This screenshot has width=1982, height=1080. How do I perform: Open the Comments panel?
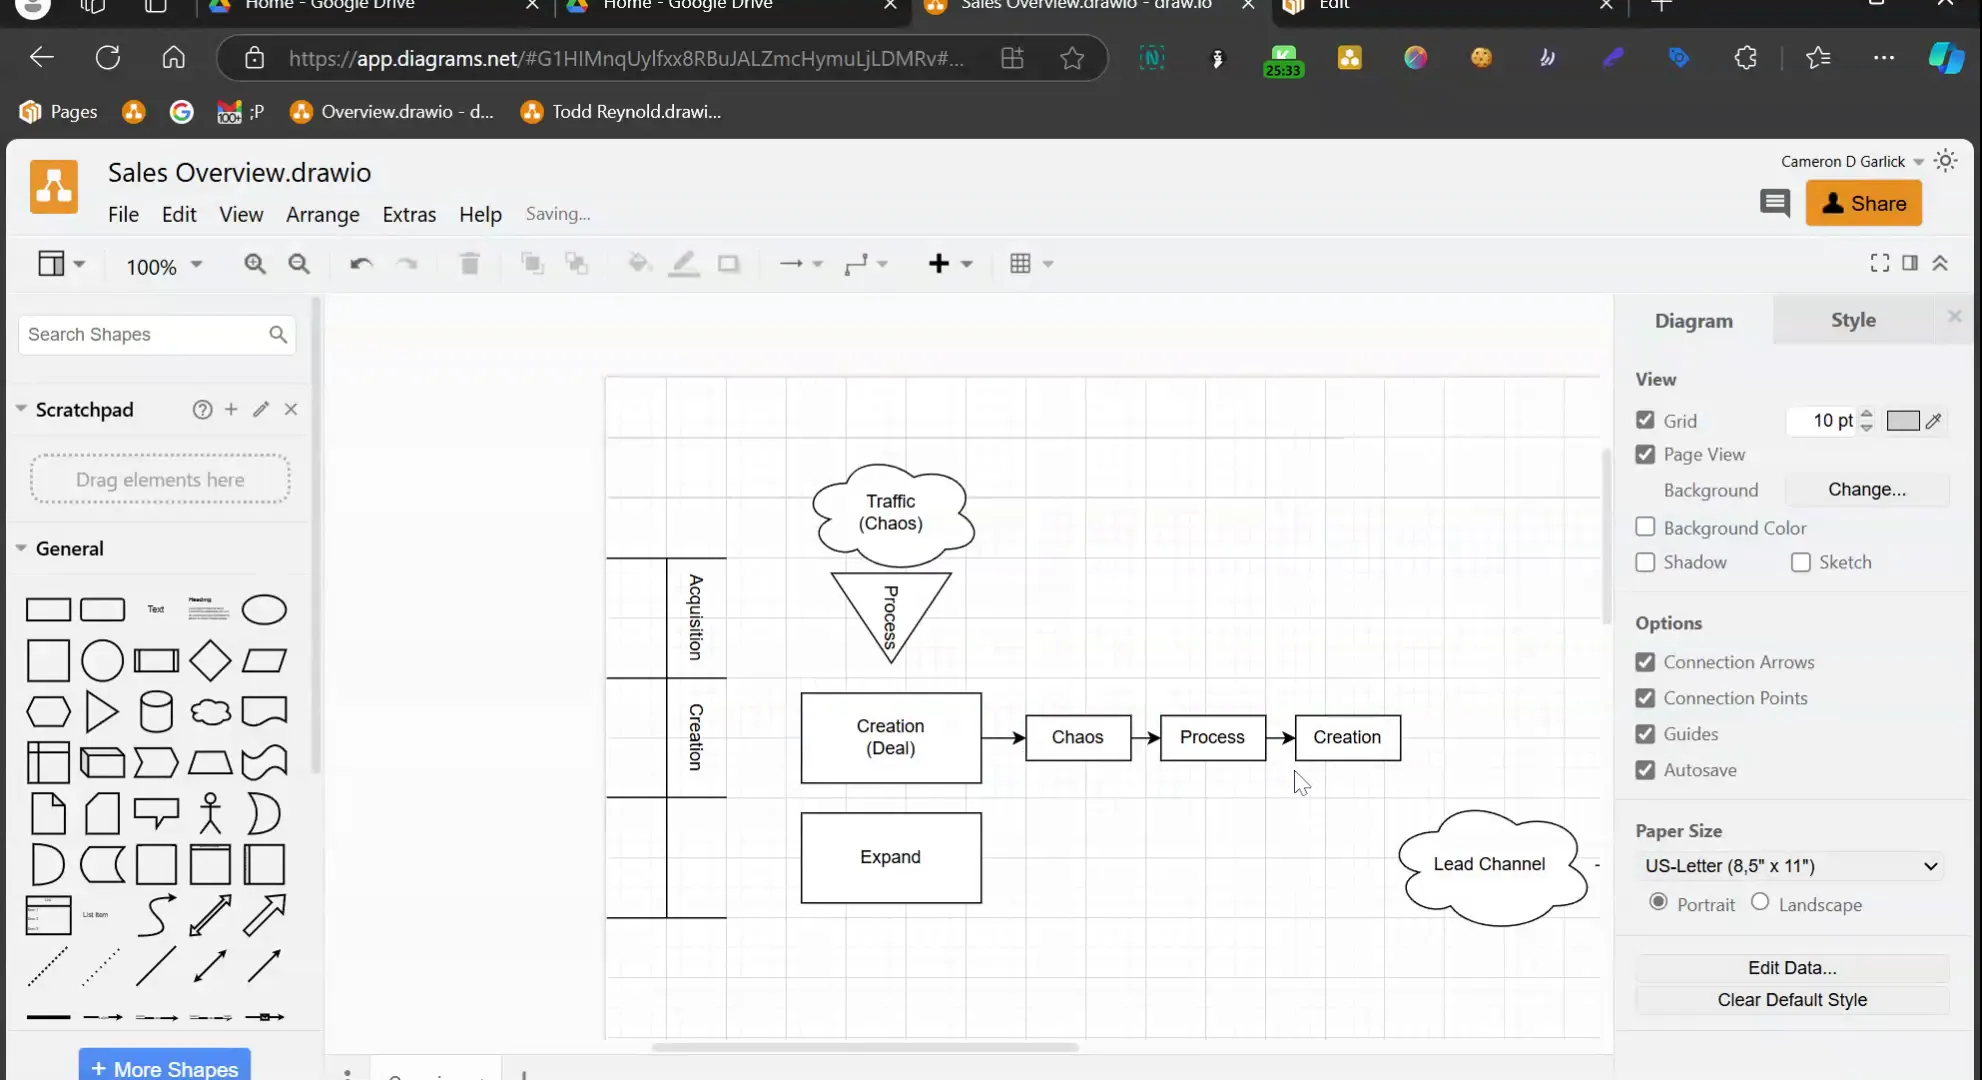click(x=1775, y=203)
